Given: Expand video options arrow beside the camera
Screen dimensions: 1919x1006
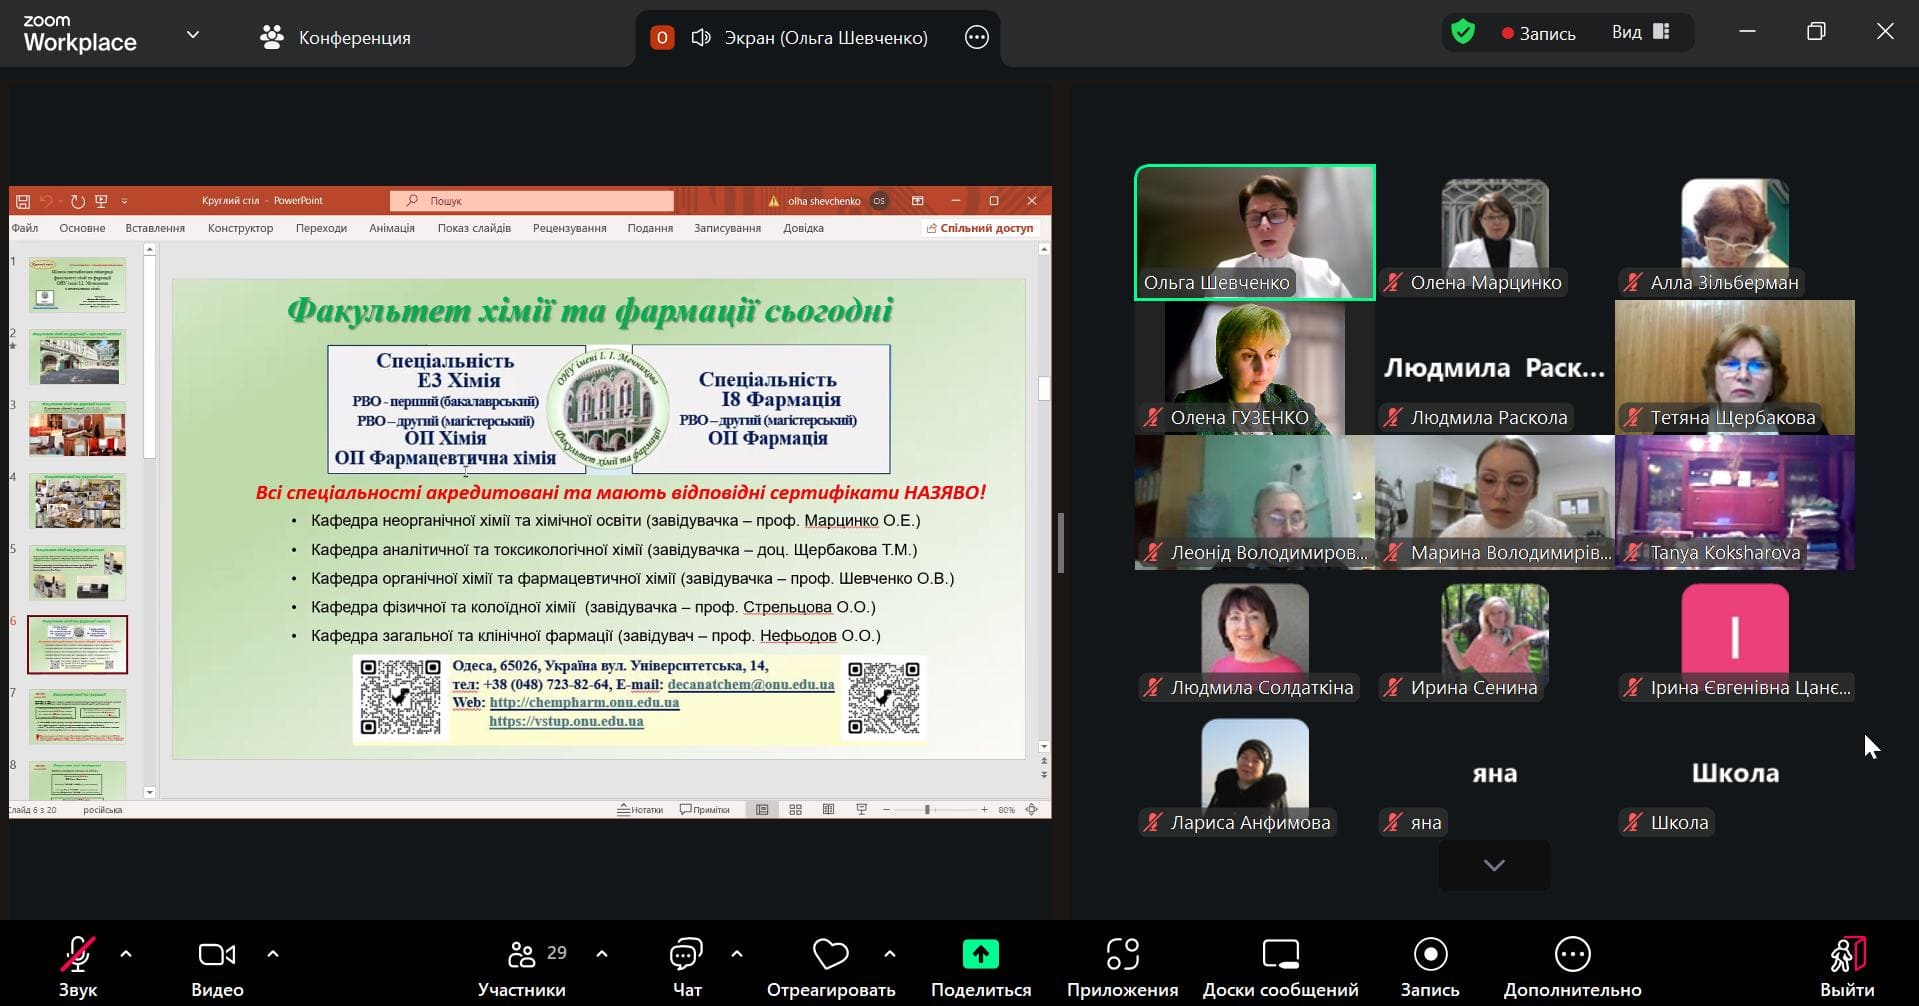Looking at the screenshot, I should click(x=273, y=954).
